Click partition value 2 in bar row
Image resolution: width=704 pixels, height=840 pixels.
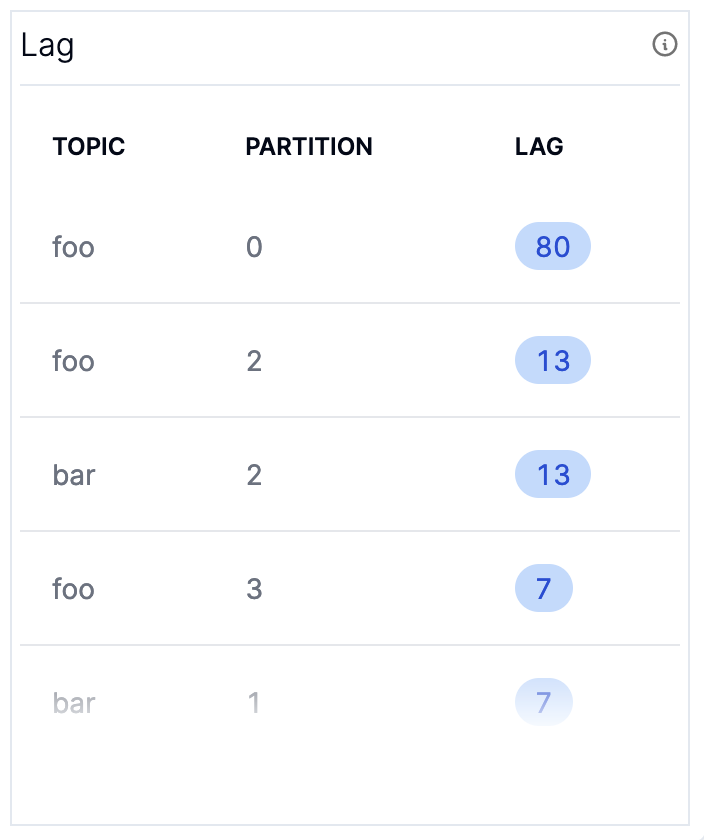pos(254,475)
